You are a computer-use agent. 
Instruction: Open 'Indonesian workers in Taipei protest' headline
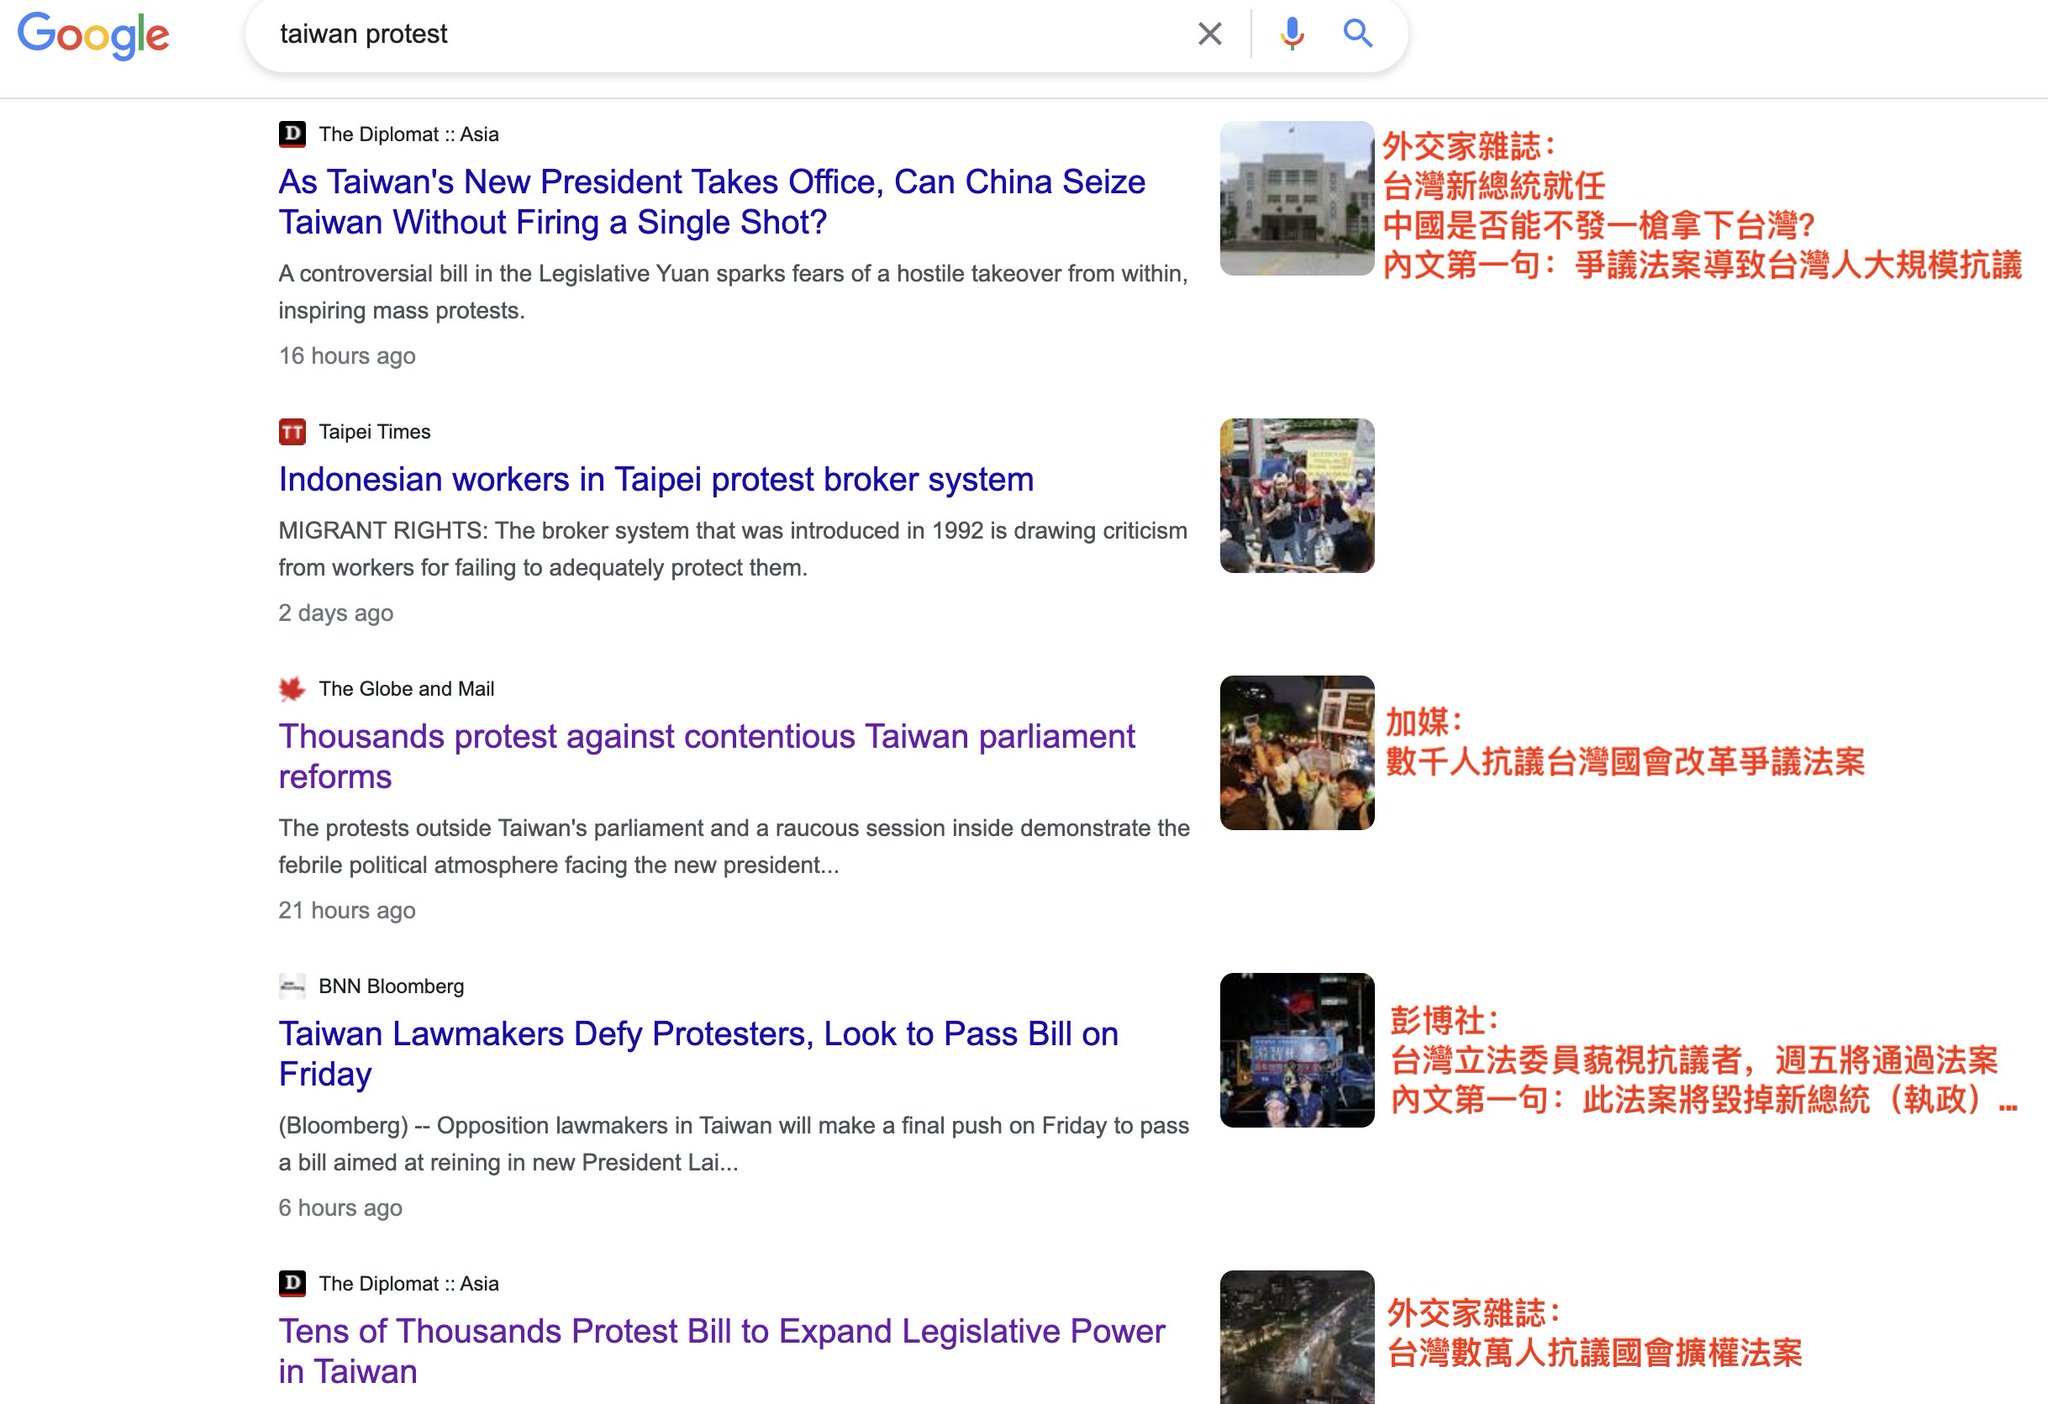coord(655,480)
